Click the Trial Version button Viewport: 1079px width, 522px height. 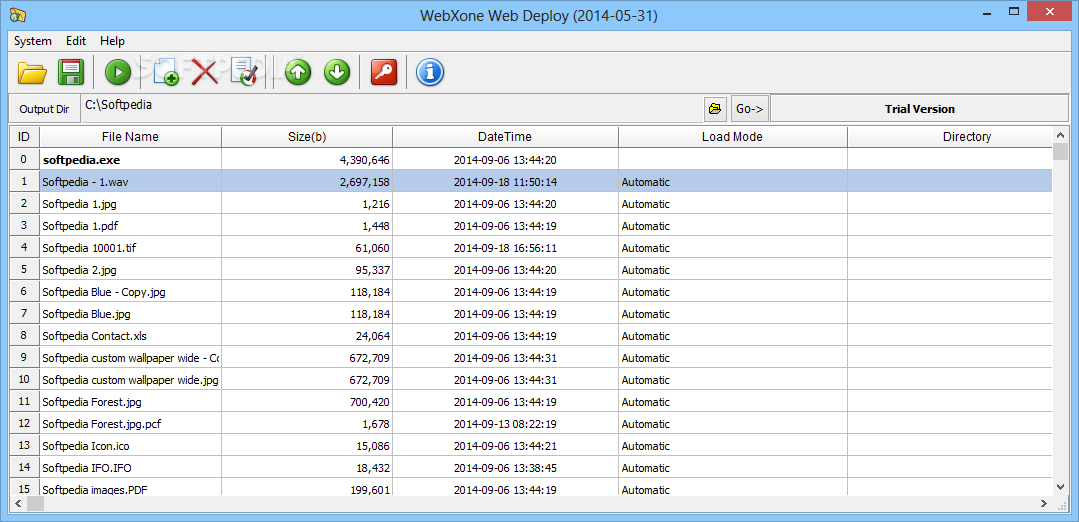tap(919, 109)
